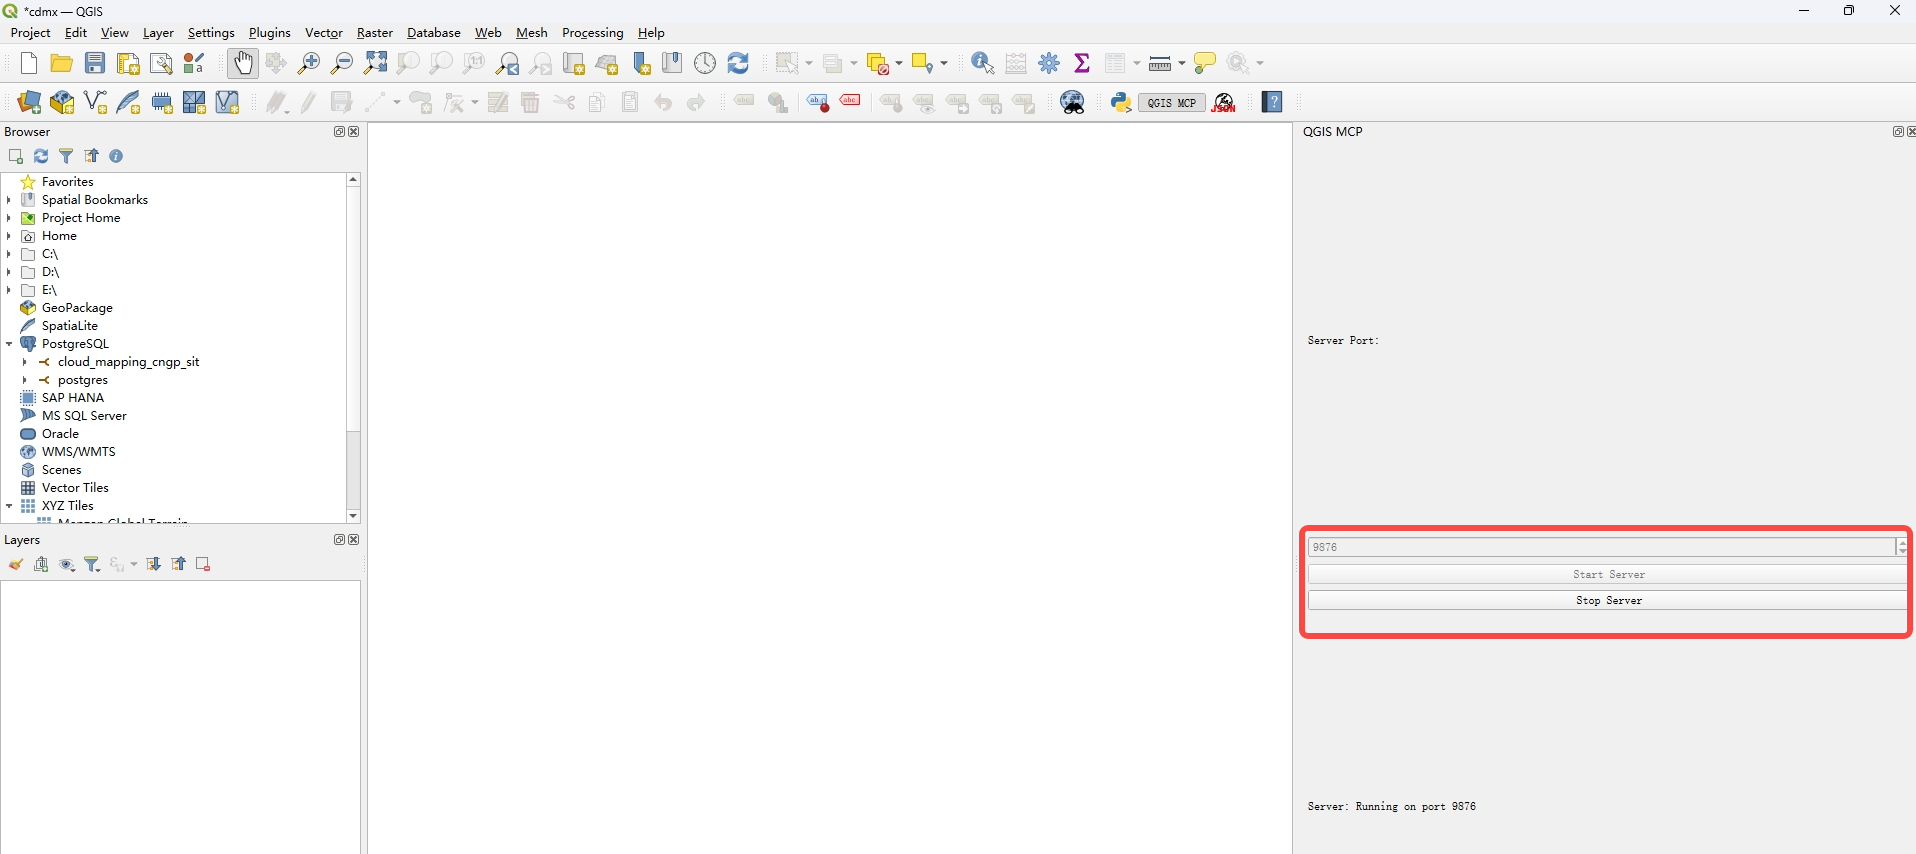Toggle the Browser properties info icon

tap(116, 156)
